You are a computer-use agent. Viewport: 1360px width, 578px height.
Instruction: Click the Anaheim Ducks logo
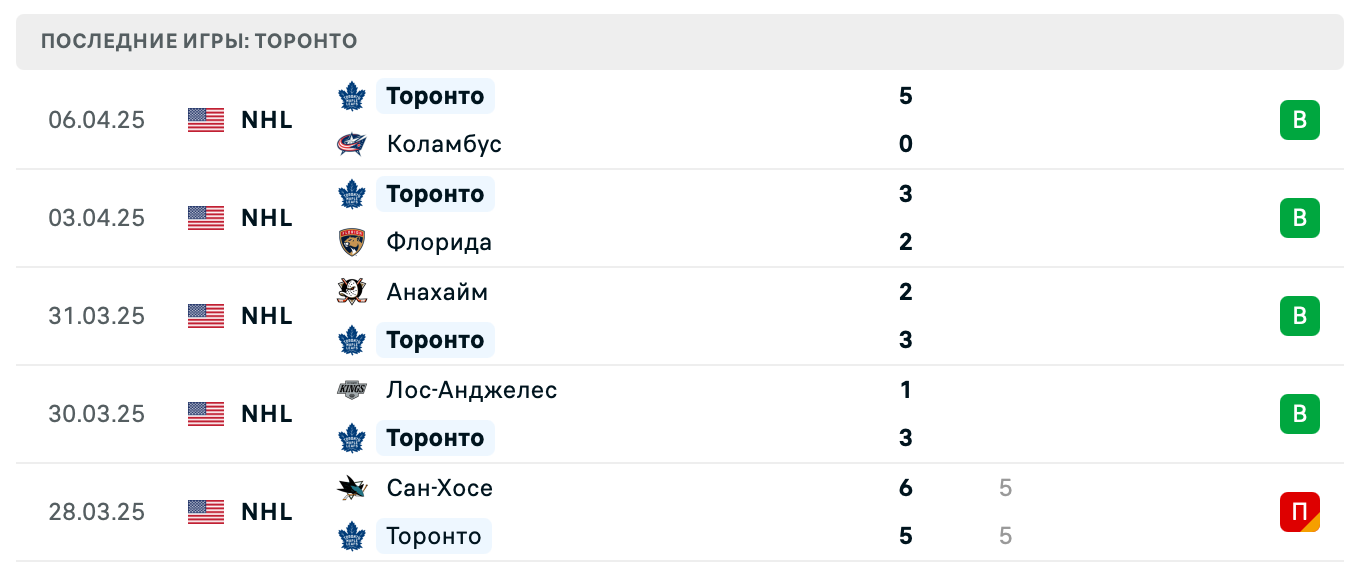(x=352, y=292)
